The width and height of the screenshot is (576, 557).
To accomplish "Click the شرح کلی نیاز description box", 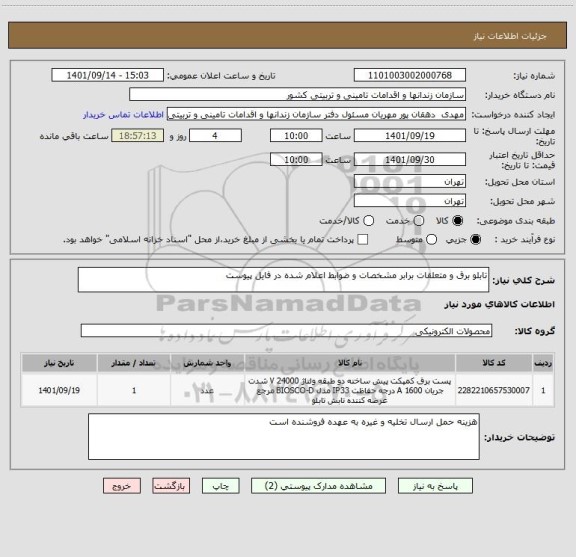I will (283, 280).
